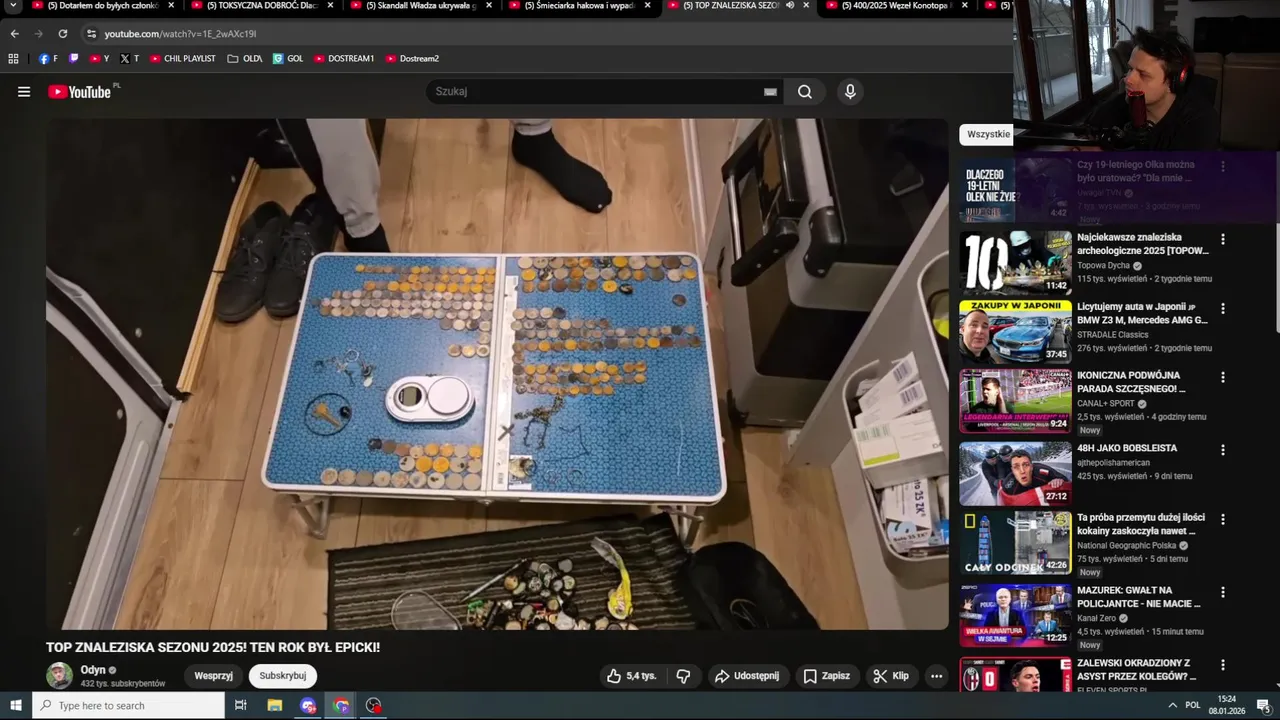This screenshot has height=720, width=1280.
Task: Switch to the 'TOKSYCZNA DOBROĆ' tab
Action: 263,6
